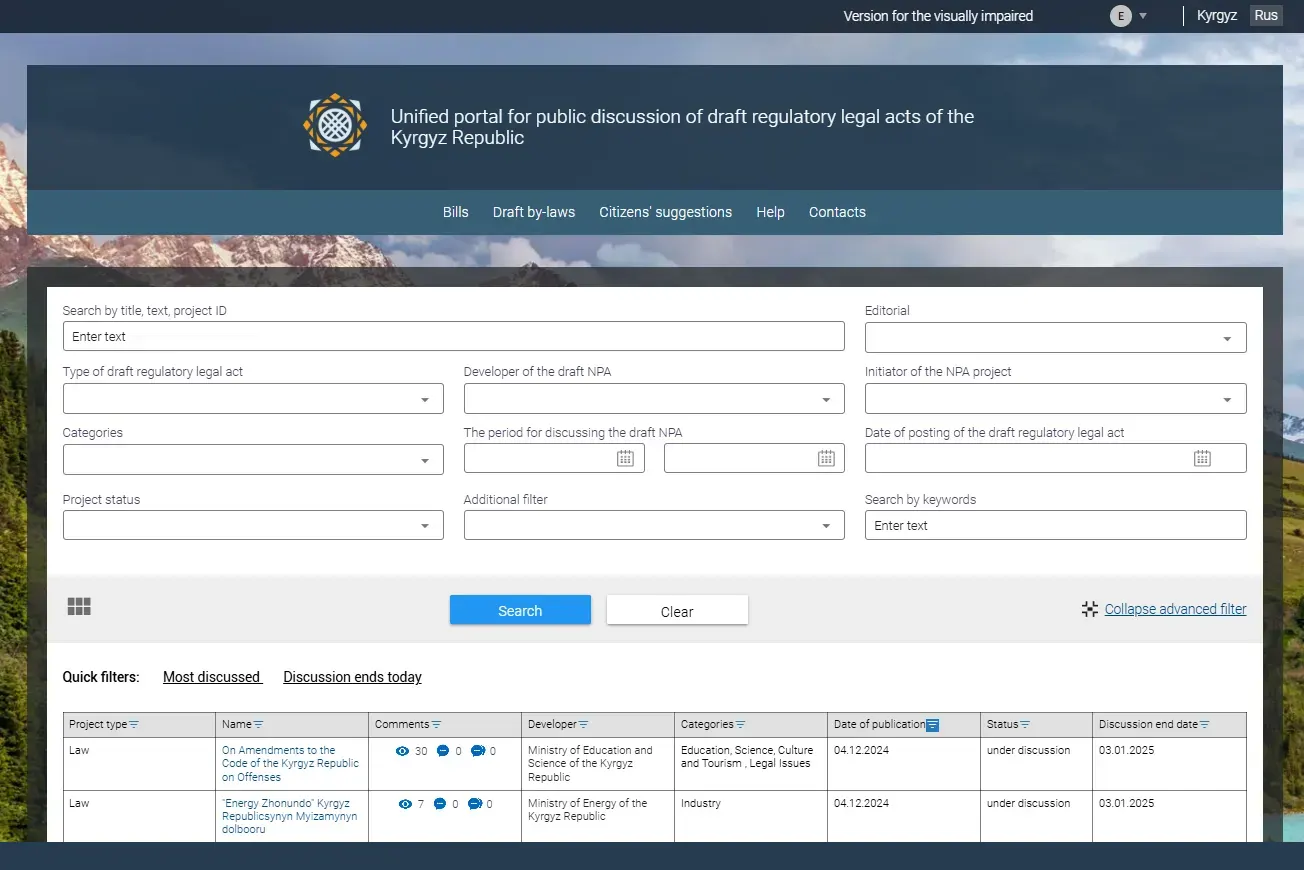Open Draft by-laws menu item

[x=534, y=212]
